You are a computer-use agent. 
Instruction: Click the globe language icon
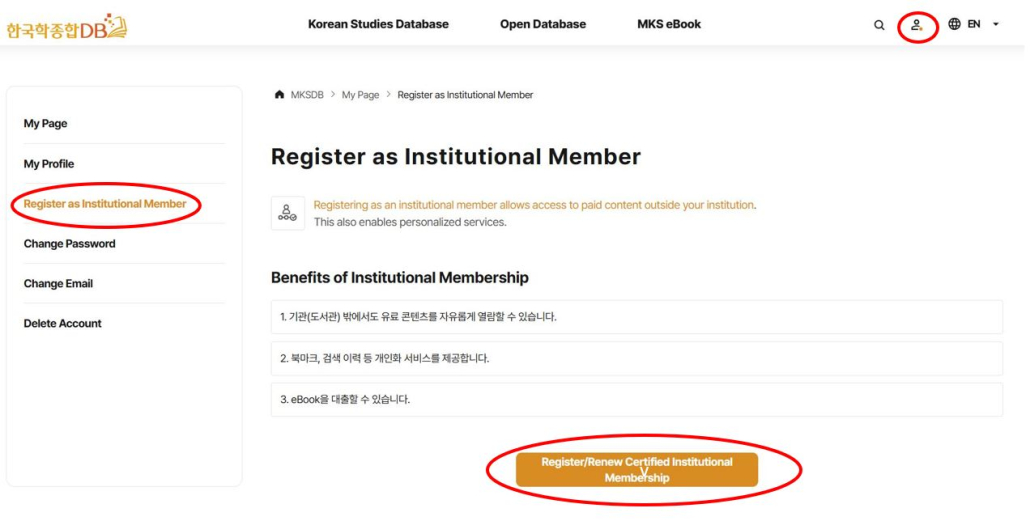click(954, 24)
